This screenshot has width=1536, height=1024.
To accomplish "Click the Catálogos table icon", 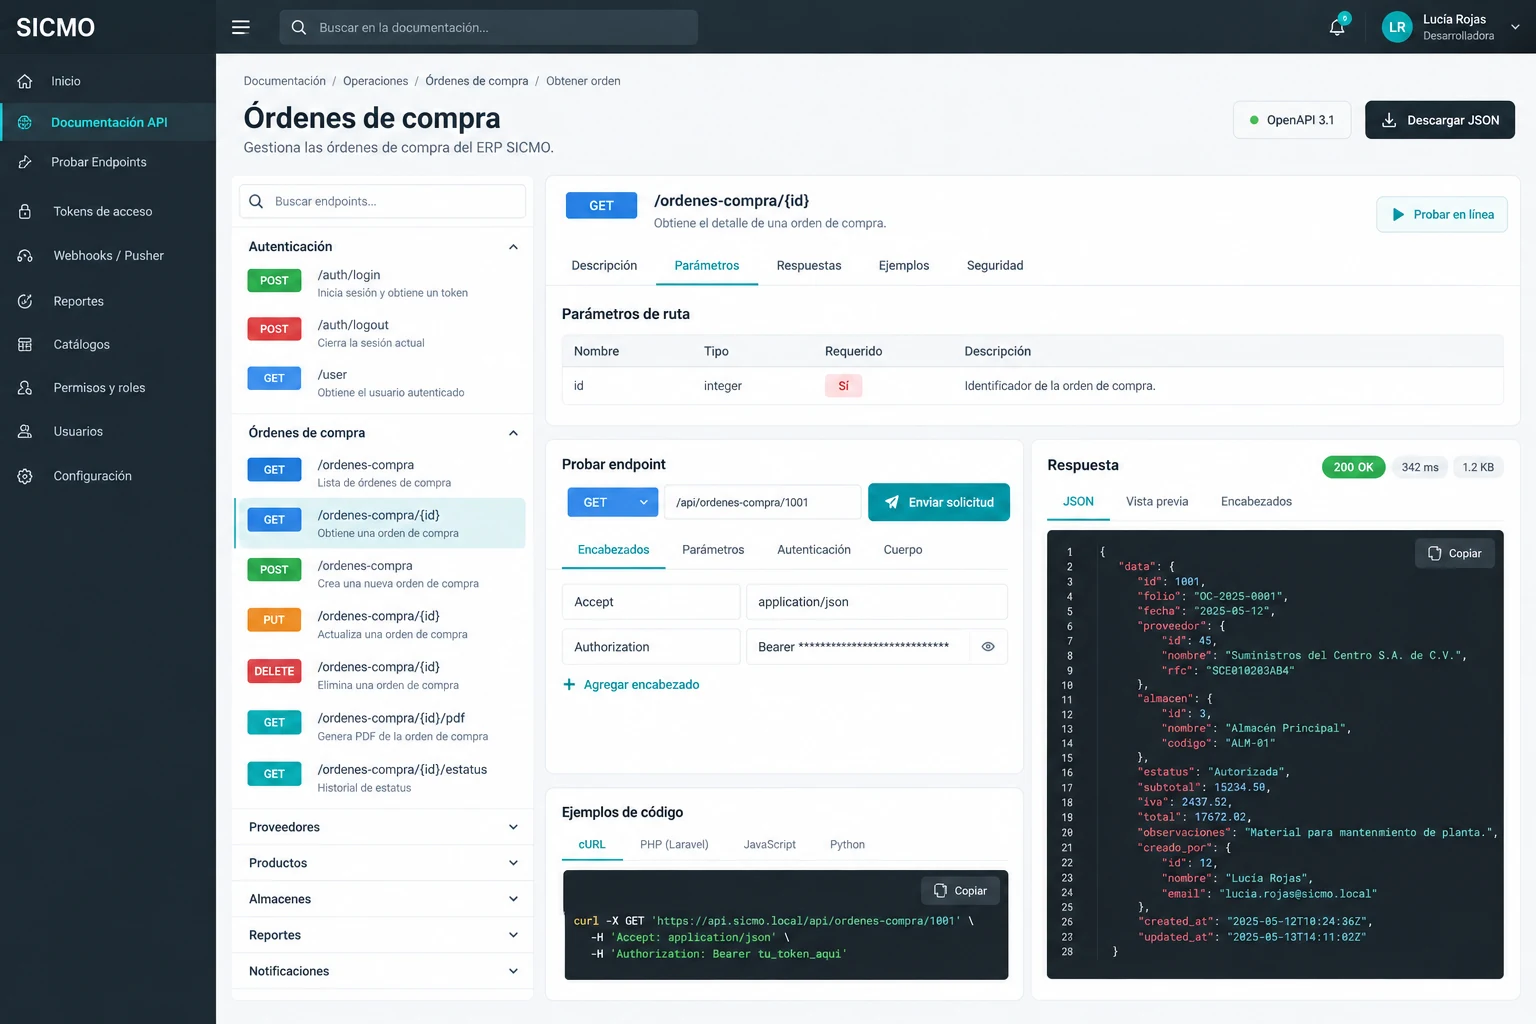I will tap(25, 345).
